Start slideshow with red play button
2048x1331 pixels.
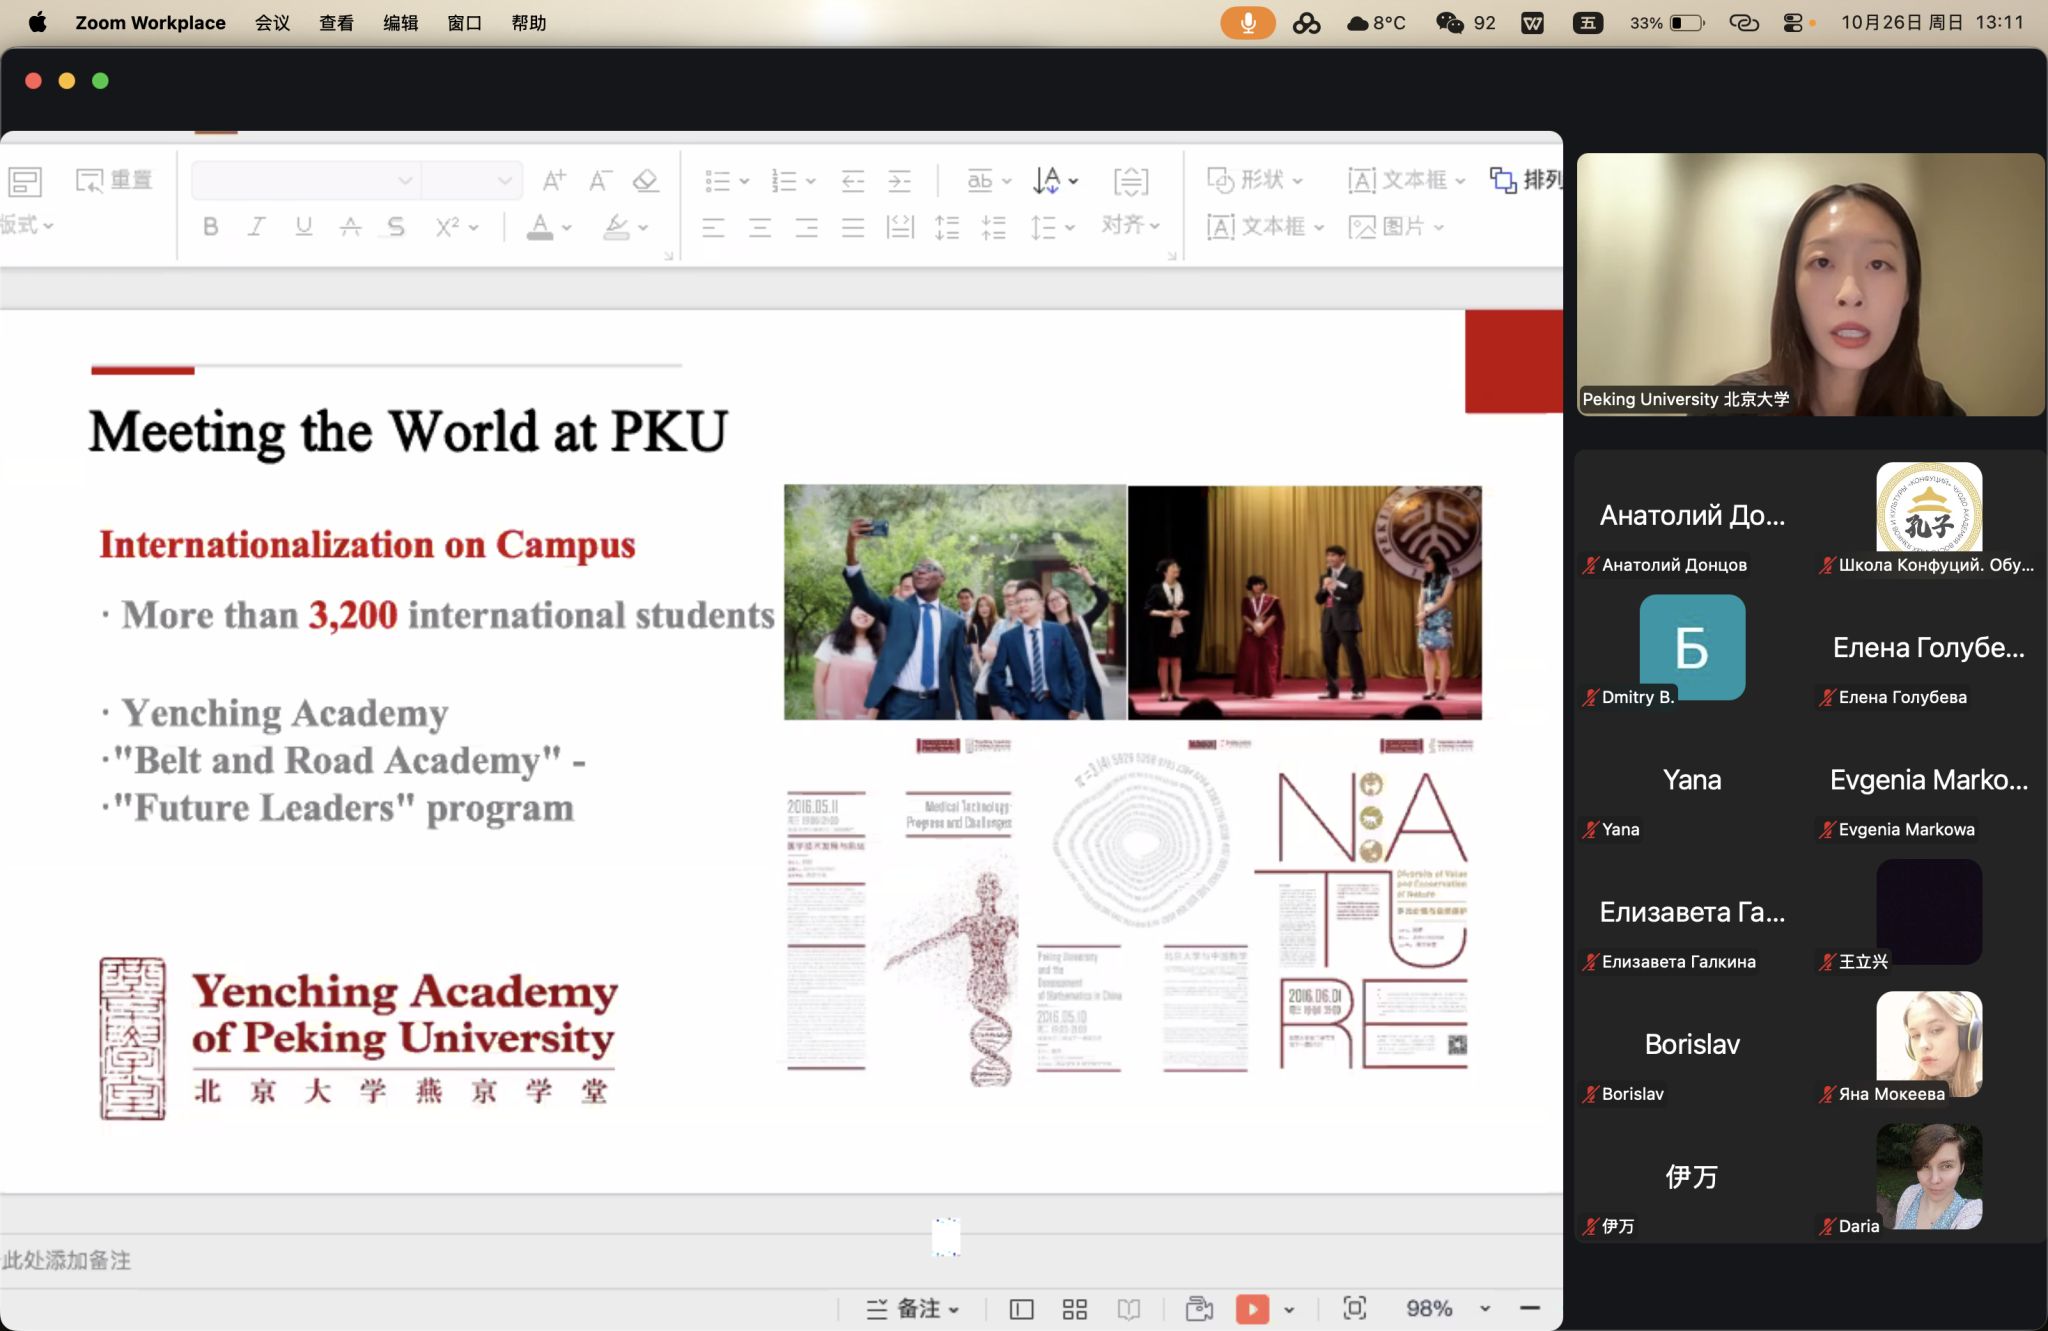(x=1252, y=1309)
